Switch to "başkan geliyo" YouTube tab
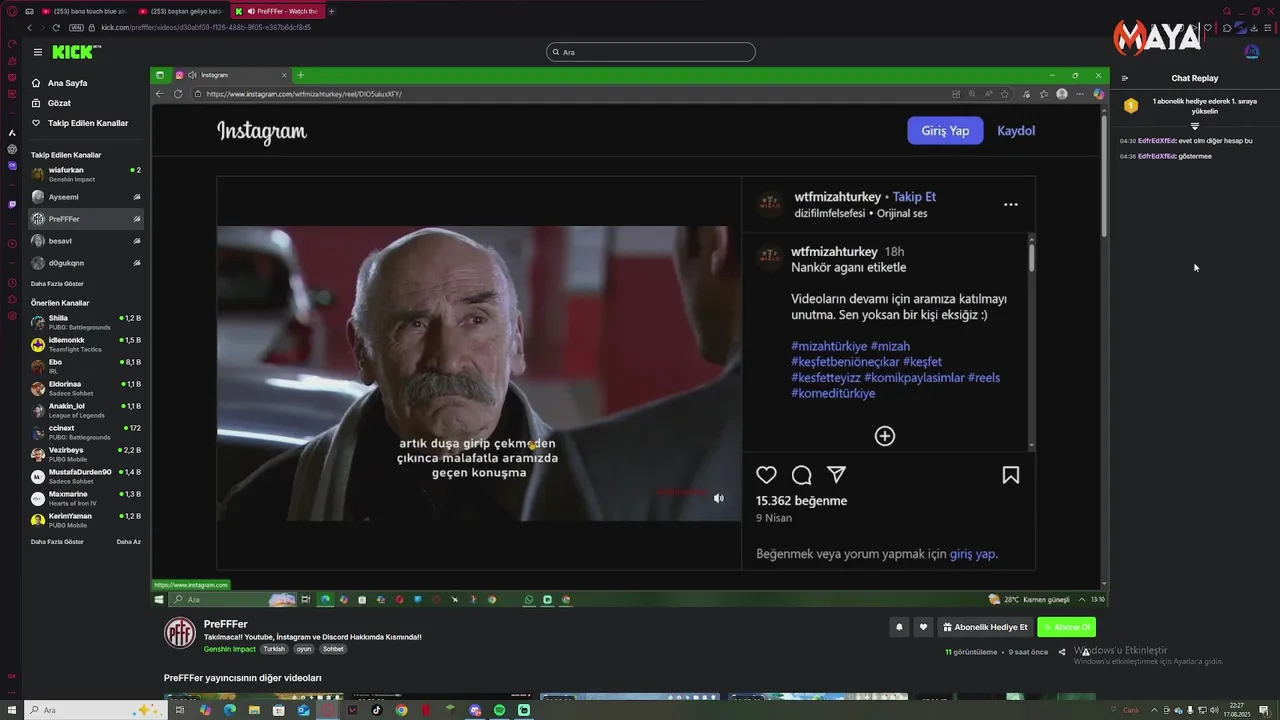1280x720 pixels. (181, 11)
